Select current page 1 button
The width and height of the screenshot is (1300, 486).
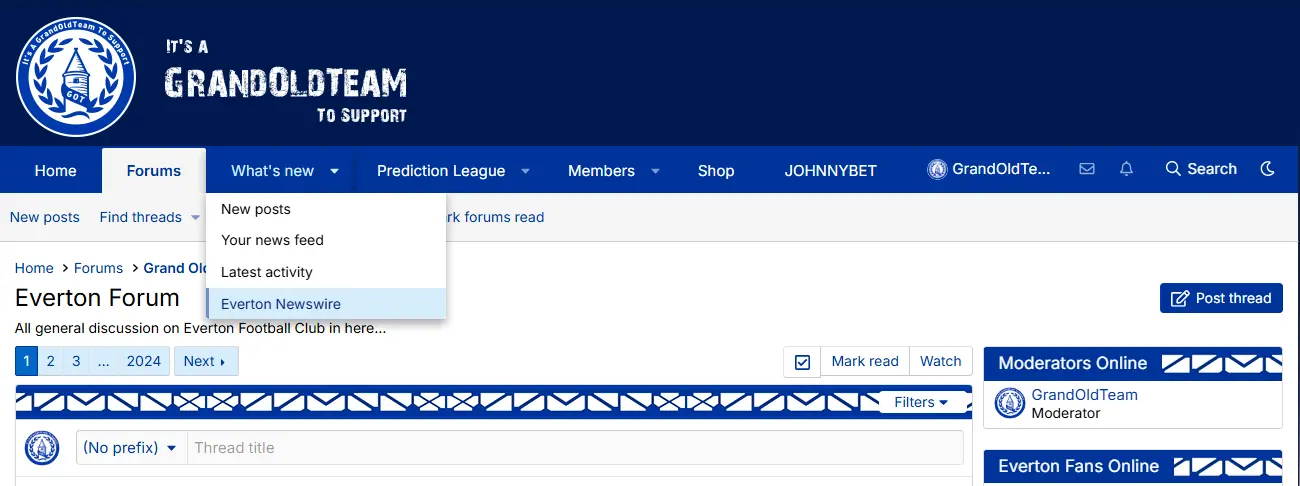click(x=27, y=361)
